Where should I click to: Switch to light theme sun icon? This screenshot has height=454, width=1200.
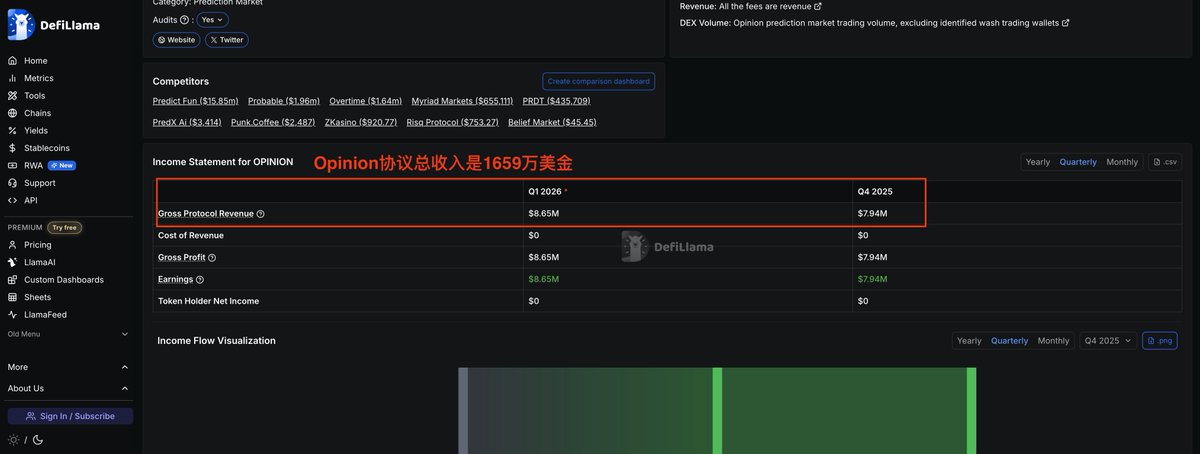click(13, 440)
